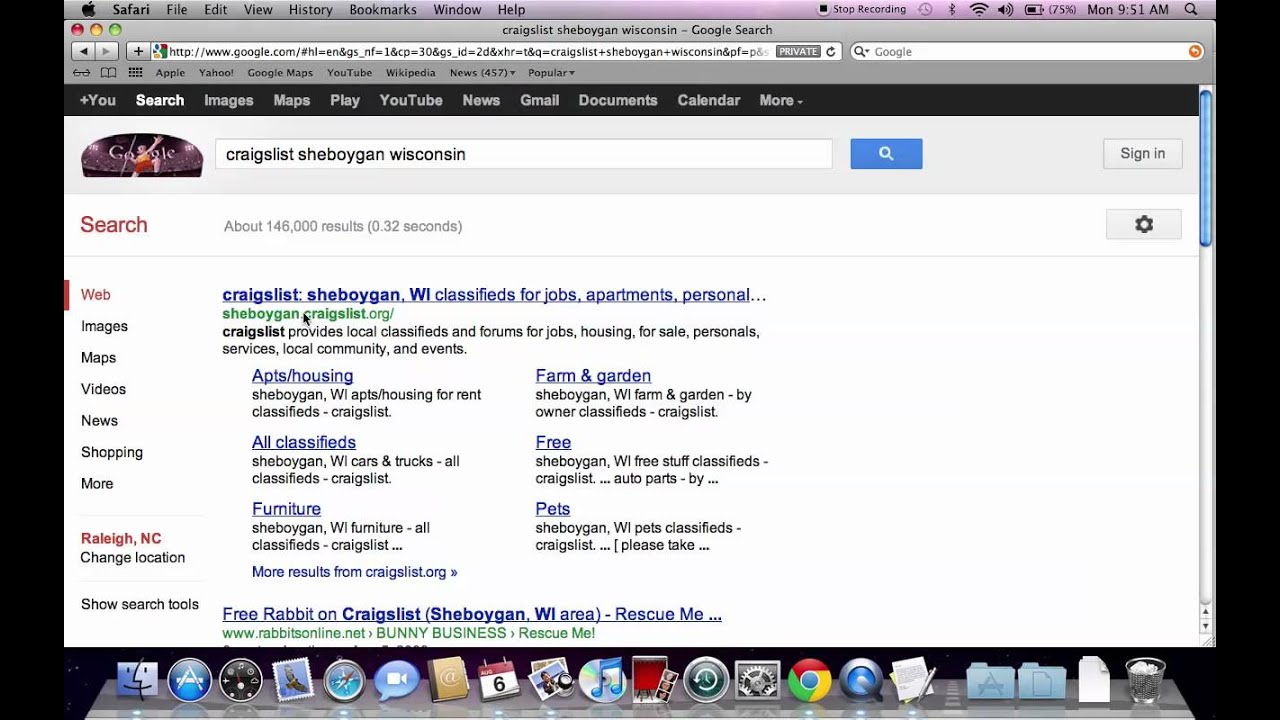The height and width of the screenshot is (720, 1280).
Task: Open the File menu
Action: coord(177,9)
